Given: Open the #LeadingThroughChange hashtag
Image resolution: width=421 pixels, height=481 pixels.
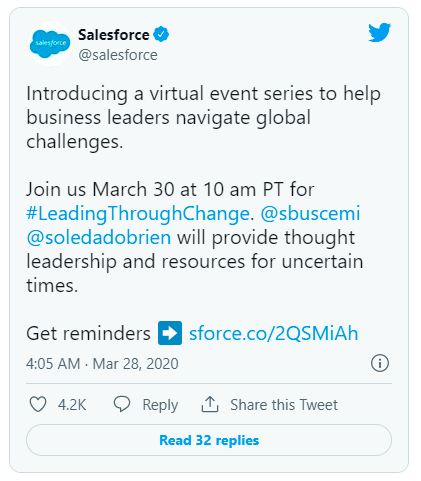Looking at the screenshot, I should click(138, 213).
